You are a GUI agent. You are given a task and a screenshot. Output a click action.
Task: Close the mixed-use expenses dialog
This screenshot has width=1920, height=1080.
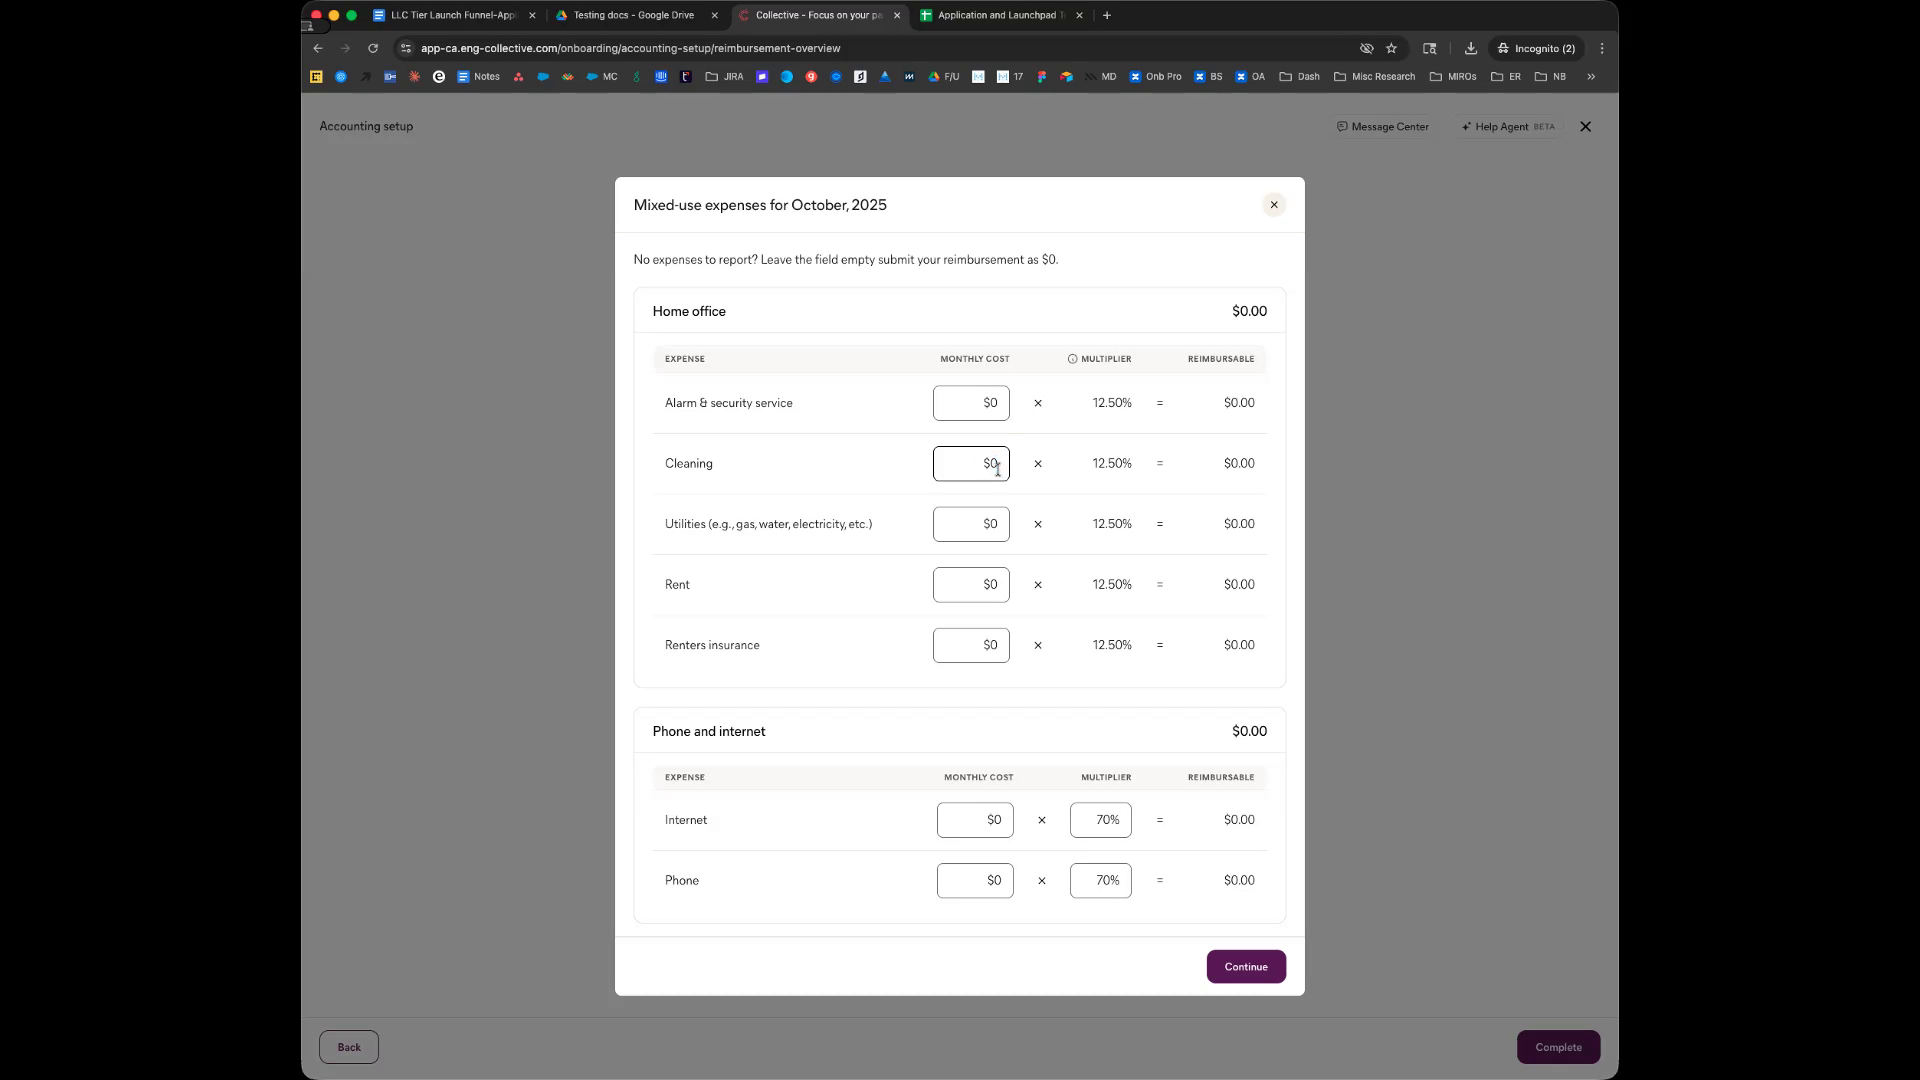tap(1273, 205)
